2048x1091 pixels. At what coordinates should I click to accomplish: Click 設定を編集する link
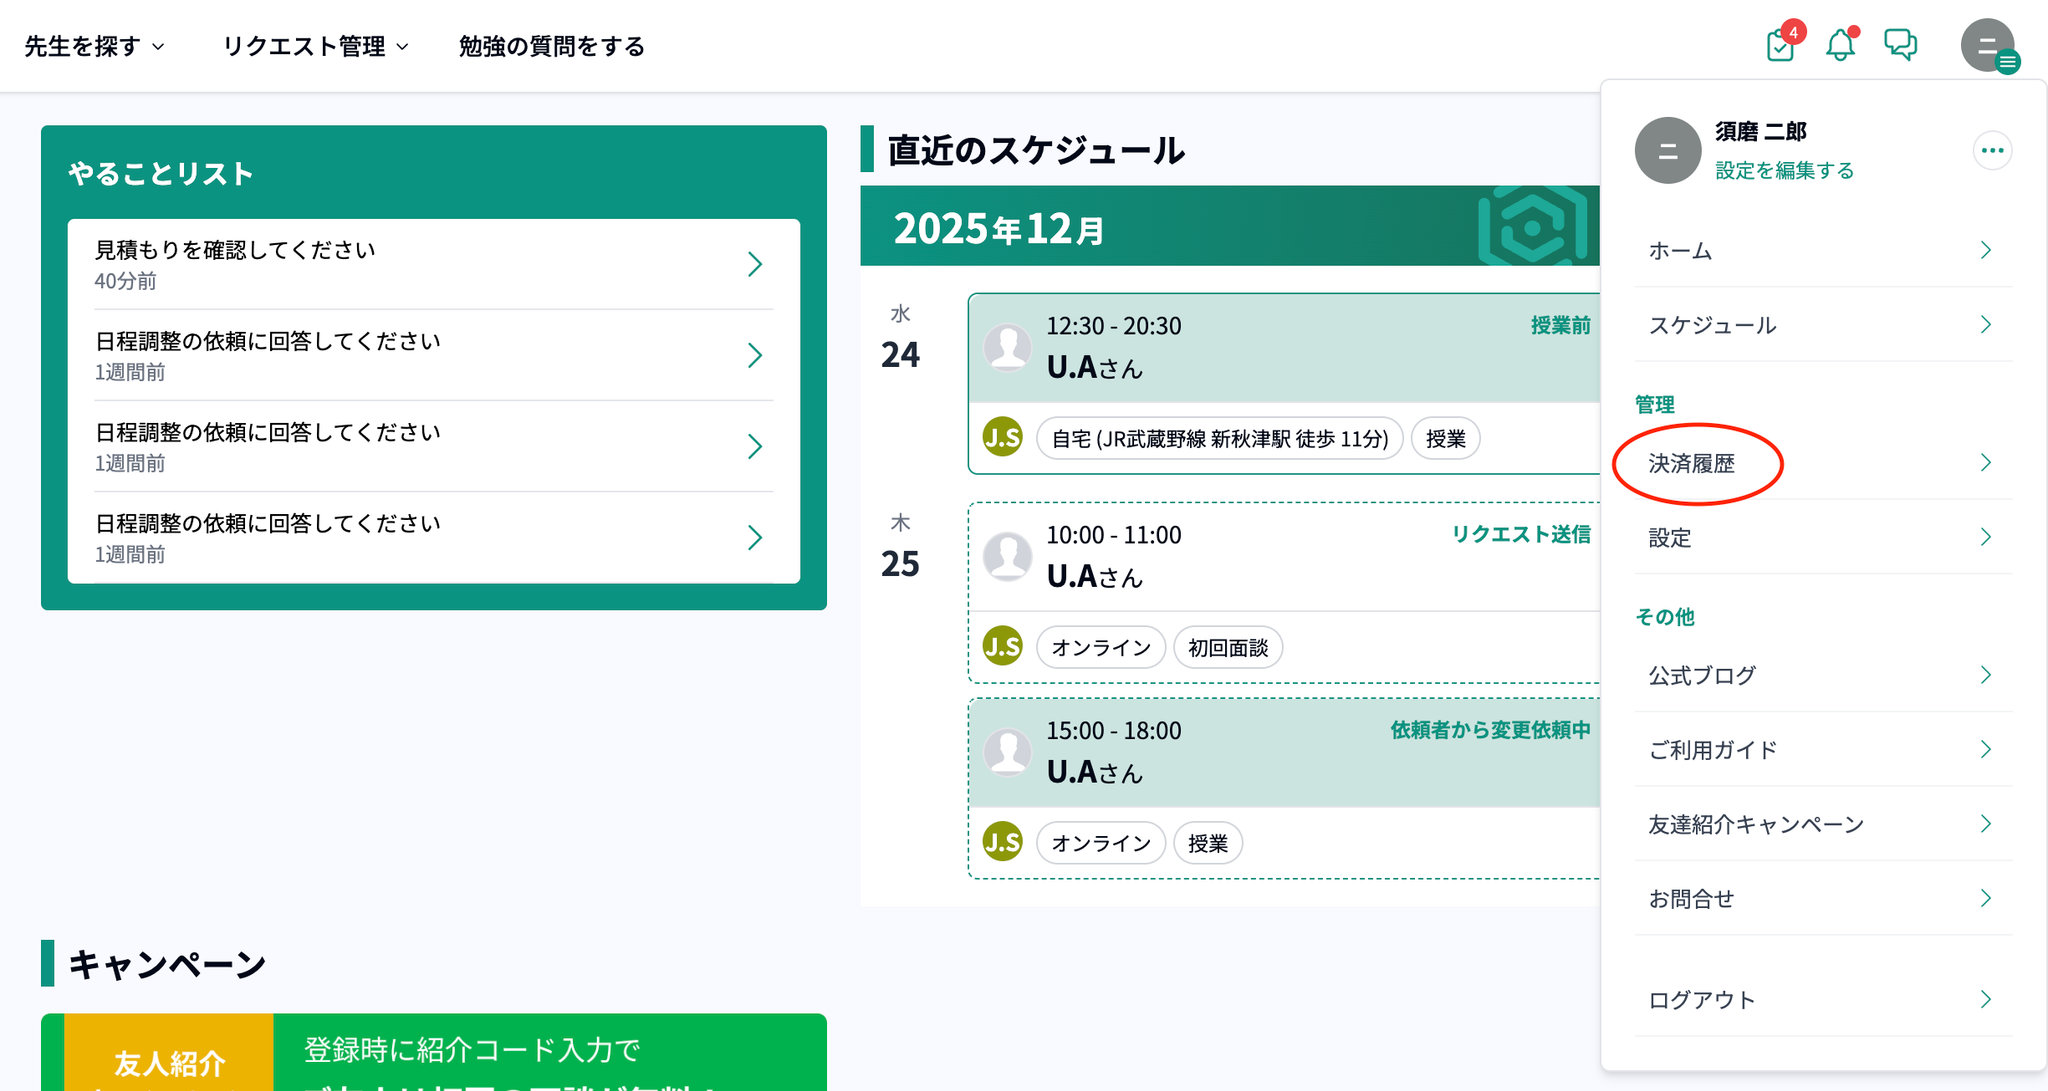(x=1784, y=171)
